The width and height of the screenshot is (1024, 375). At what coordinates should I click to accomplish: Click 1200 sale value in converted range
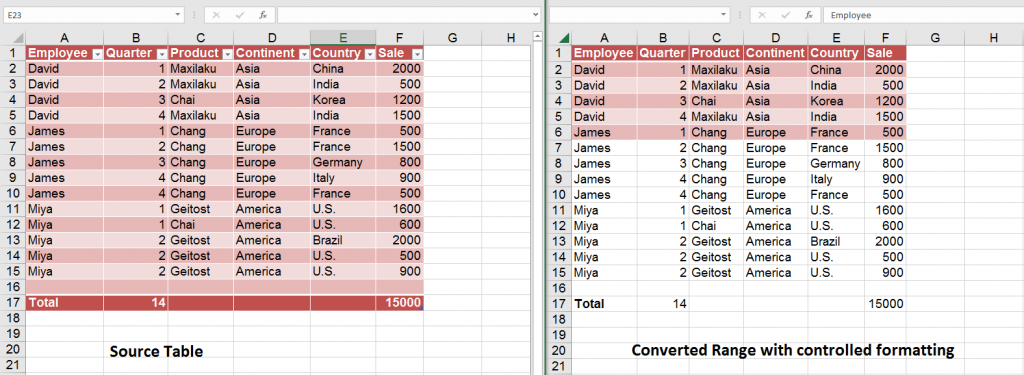click(x=885, y=101)
